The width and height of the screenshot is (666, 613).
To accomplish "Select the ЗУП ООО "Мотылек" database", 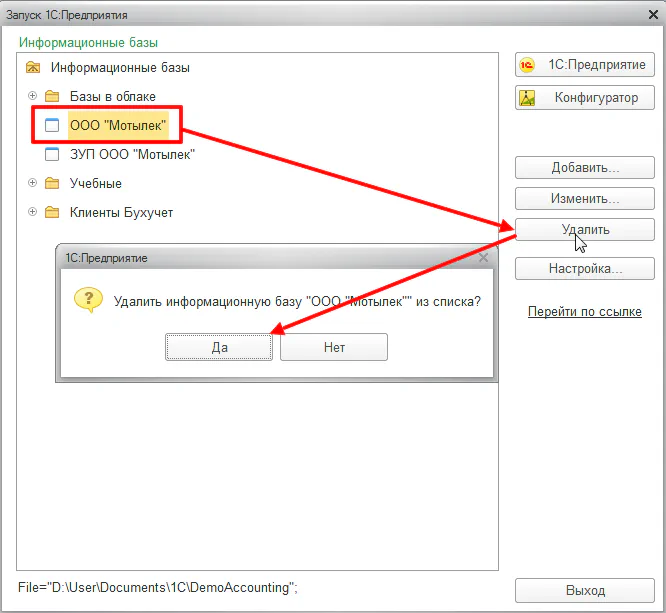I will tap(131, 155).
